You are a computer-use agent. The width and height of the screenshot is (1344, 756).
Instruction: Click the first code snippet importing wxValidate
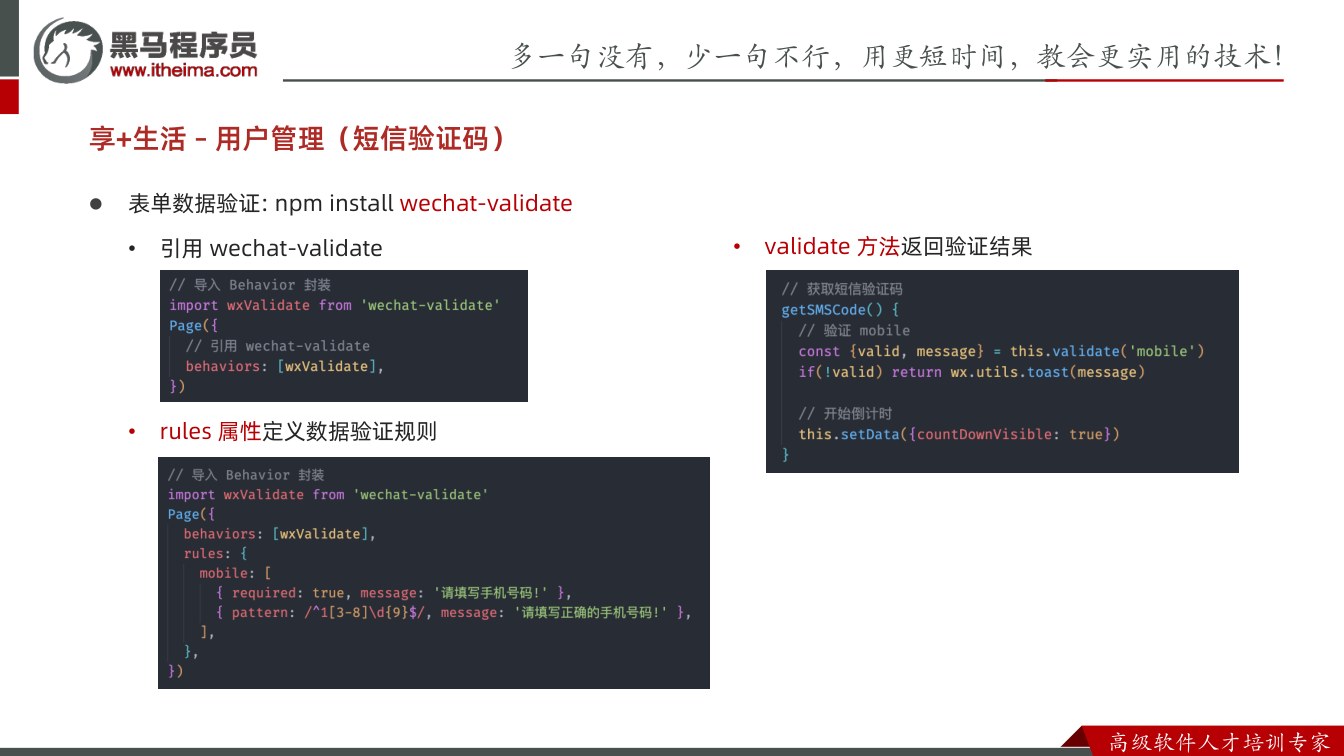click(x=344, y=336)
